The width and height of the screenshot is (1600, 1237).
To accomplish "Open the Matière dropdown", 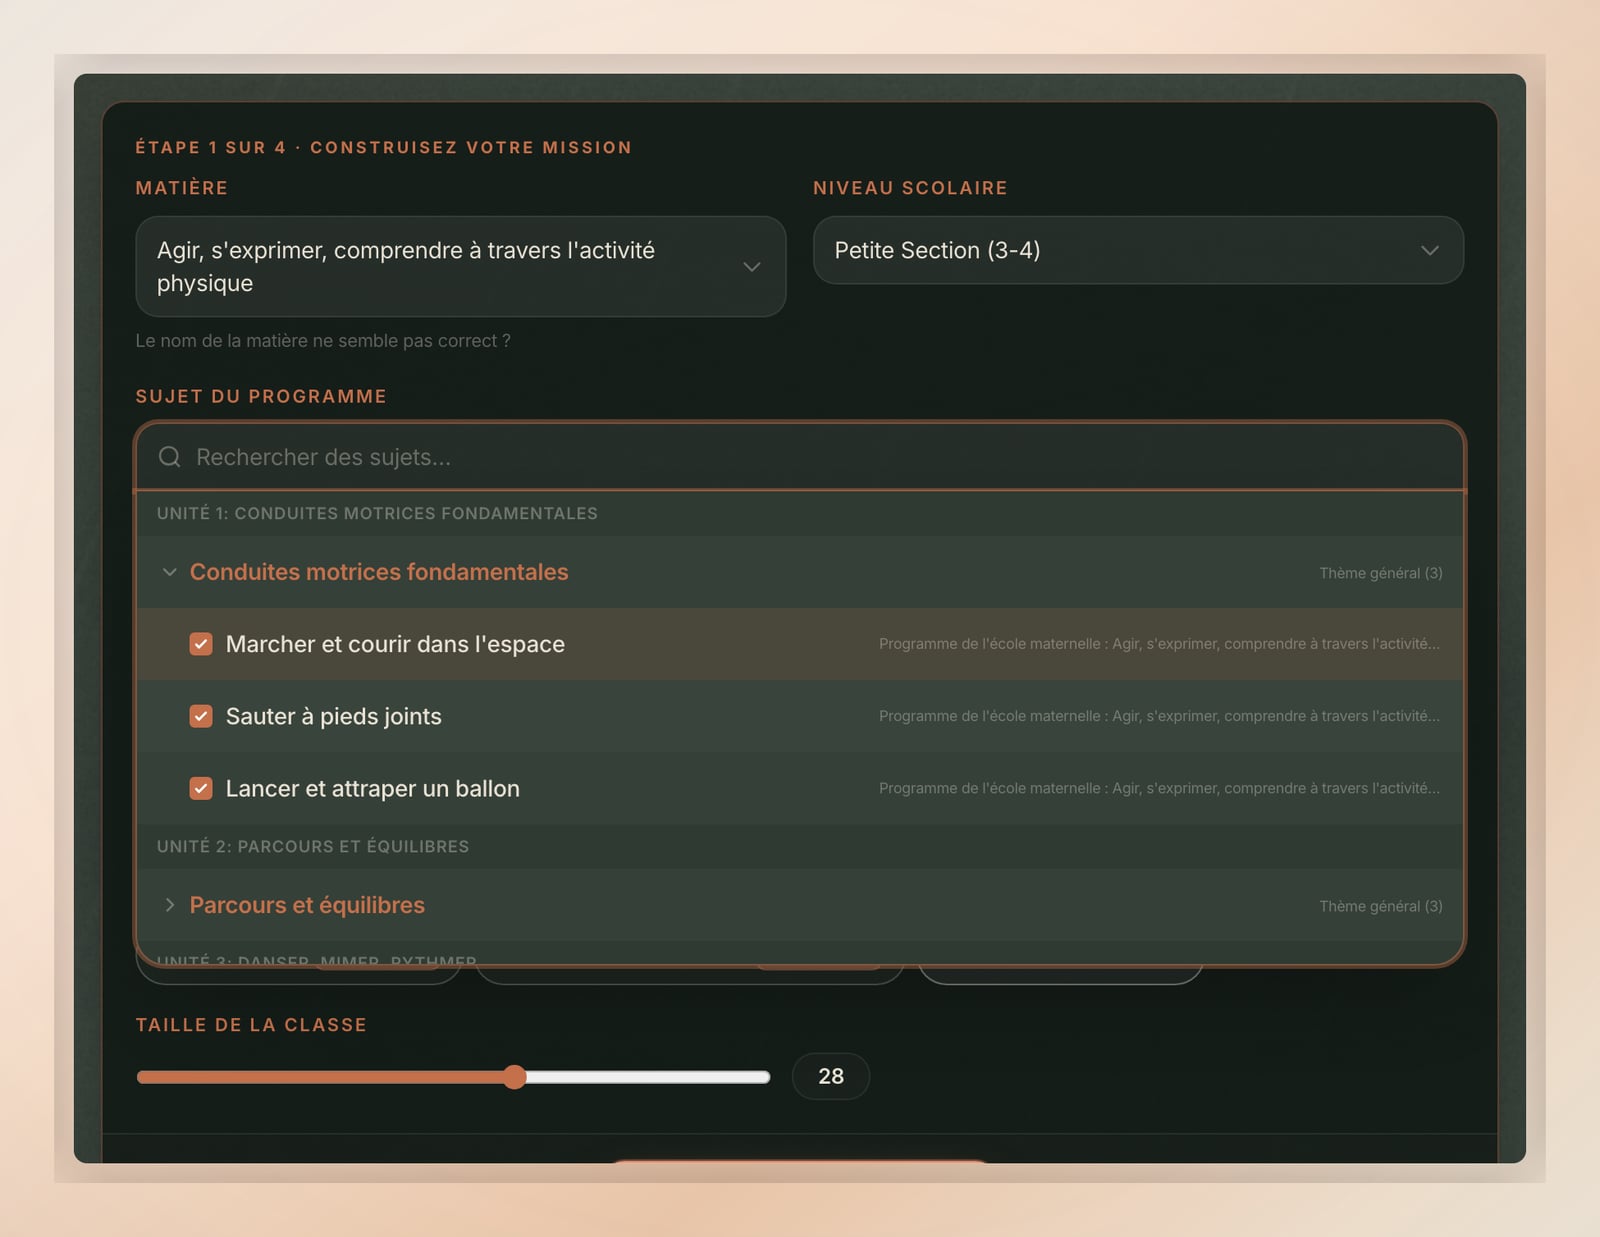I will [x=461, y=267].
